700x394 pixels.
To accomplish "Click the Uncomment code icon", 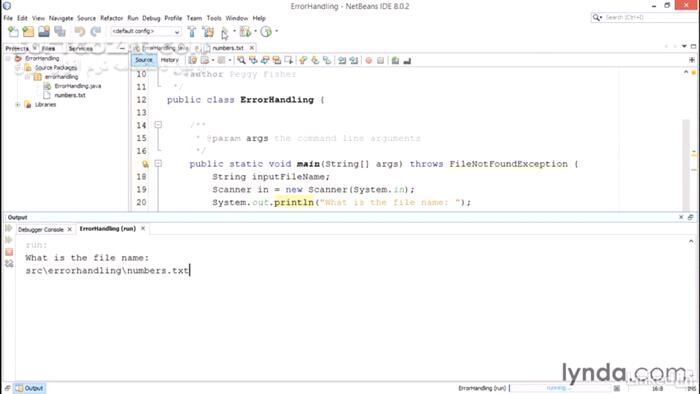I will point(407,60).
